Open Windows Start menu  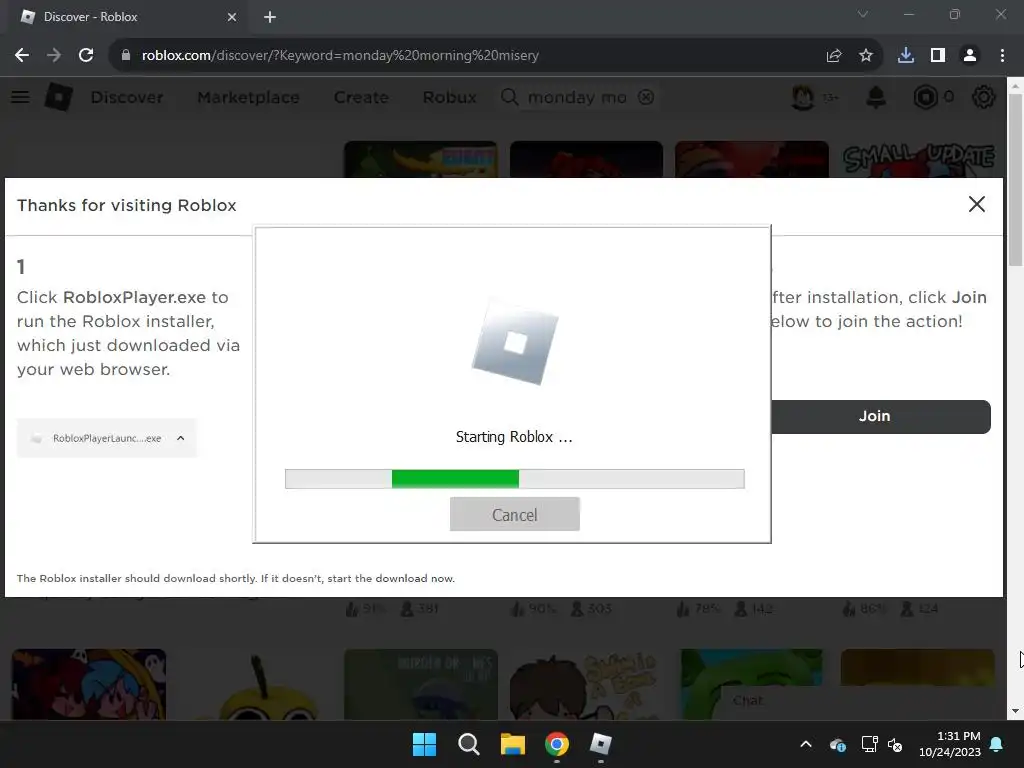(x=424, y=744)
